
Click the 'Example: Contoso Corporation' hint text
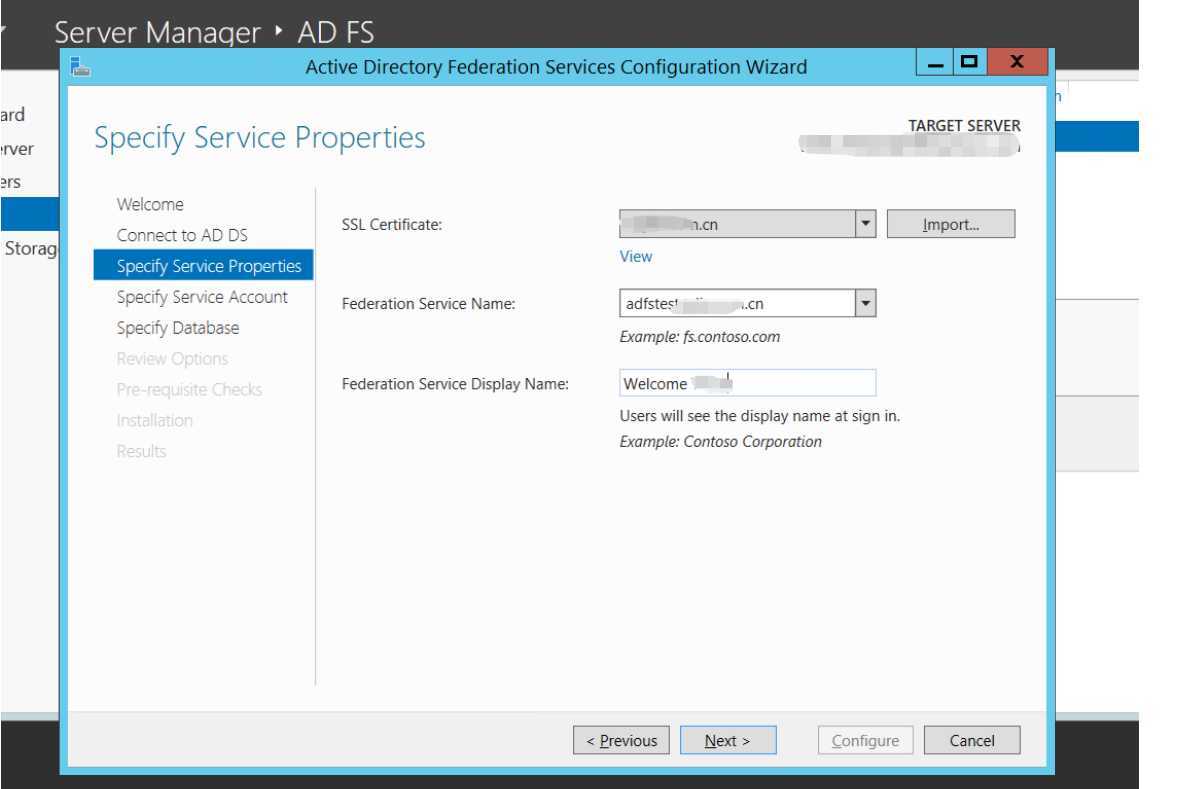click(x=721, y=441)
